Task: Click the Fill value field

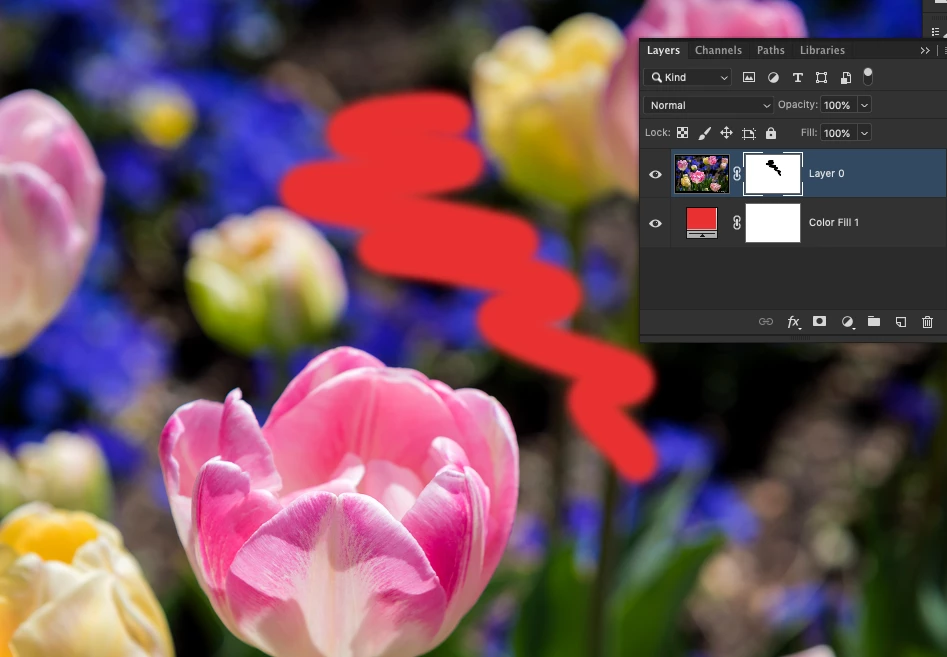Action: point(838,133)
